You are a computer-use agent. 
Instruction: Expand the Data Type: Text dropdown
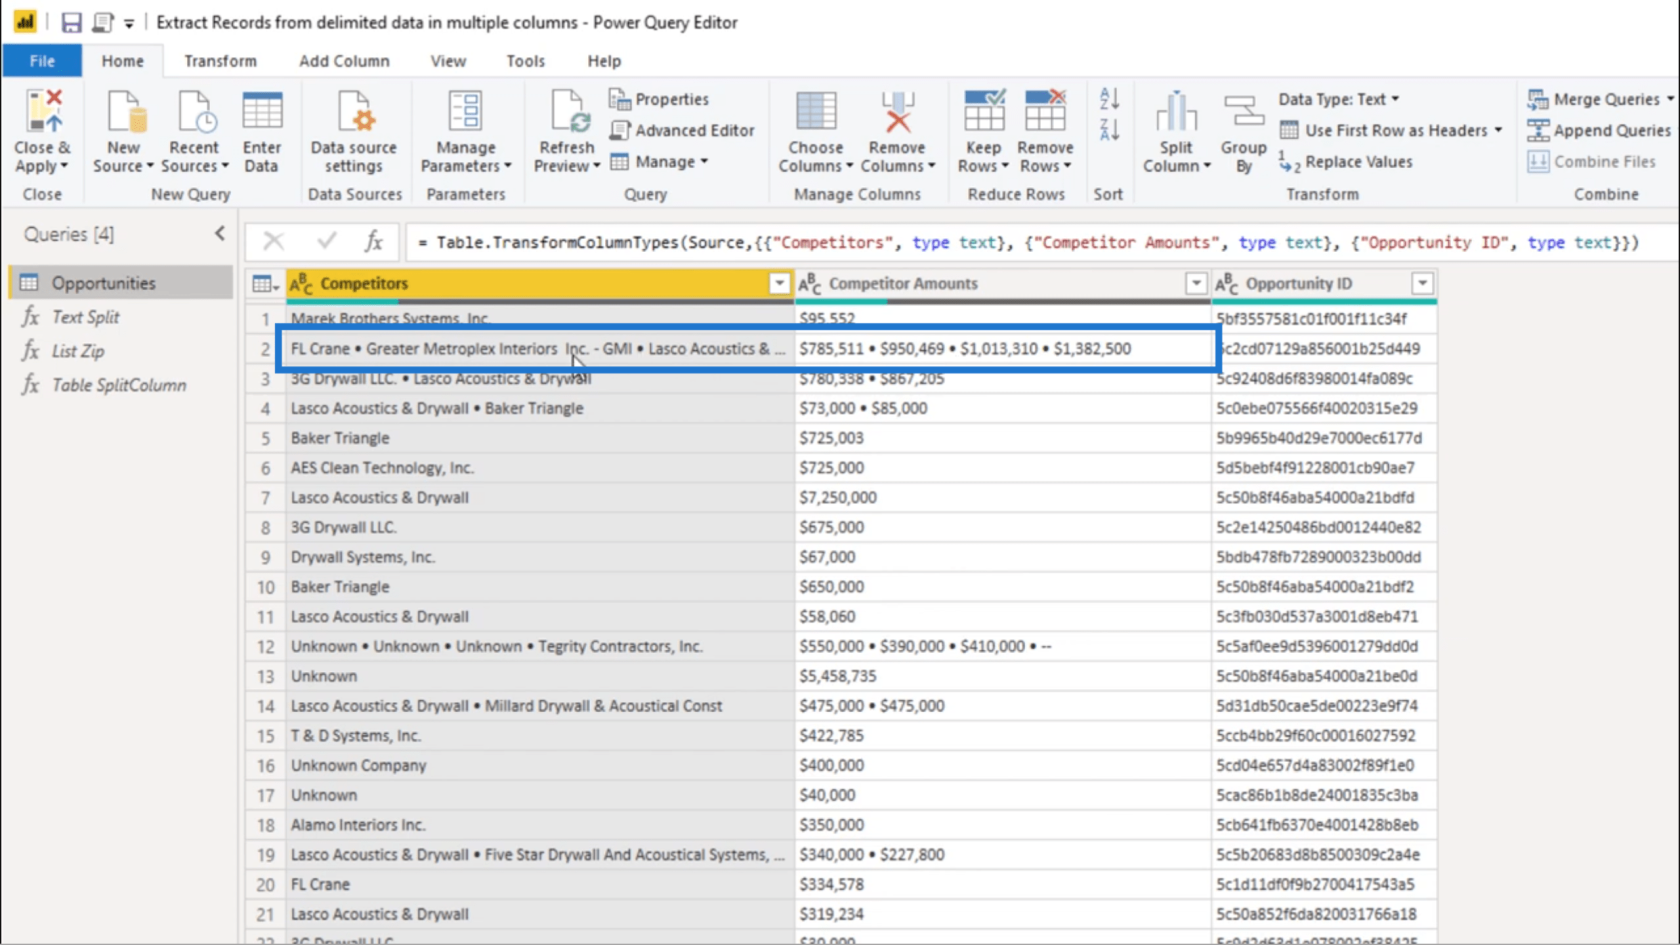pos(1395,99)
